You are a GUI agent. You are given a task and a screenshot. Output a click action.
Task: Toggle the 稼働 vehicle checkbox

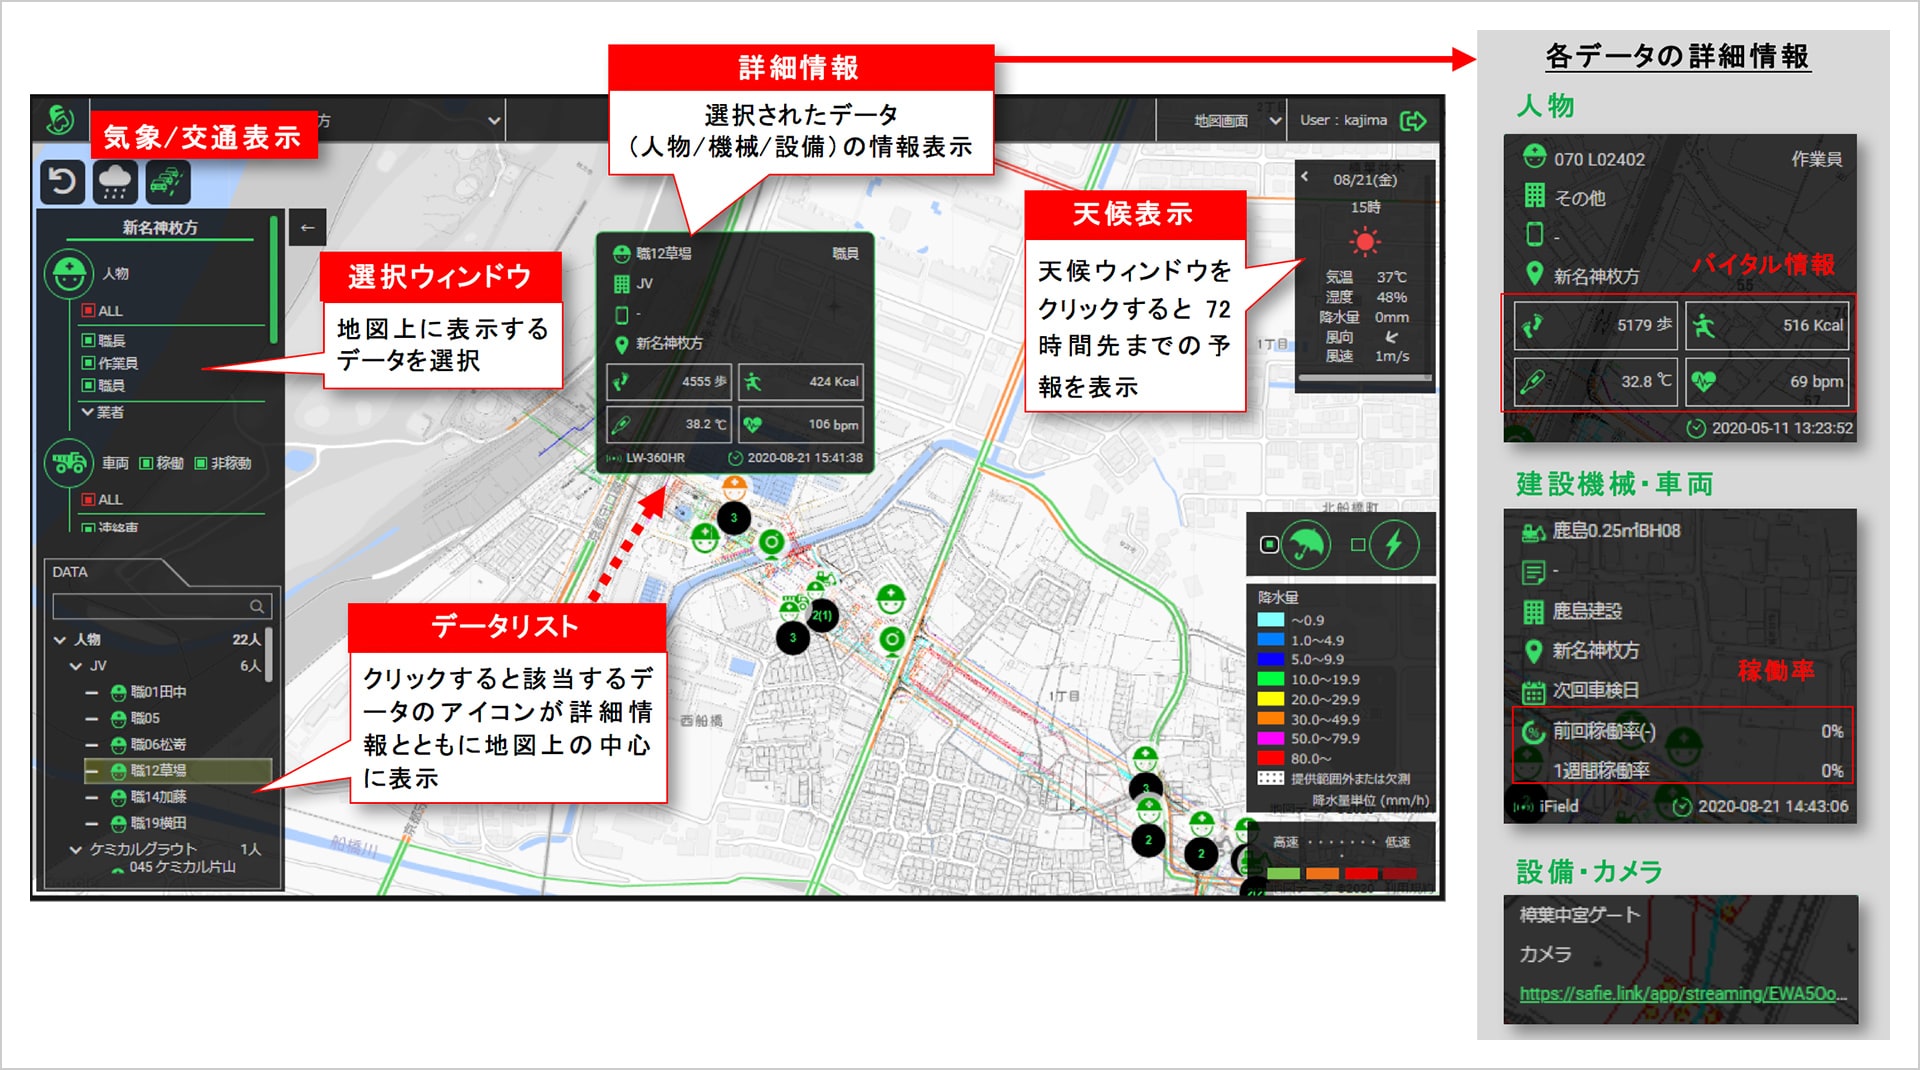coord(146,463)
